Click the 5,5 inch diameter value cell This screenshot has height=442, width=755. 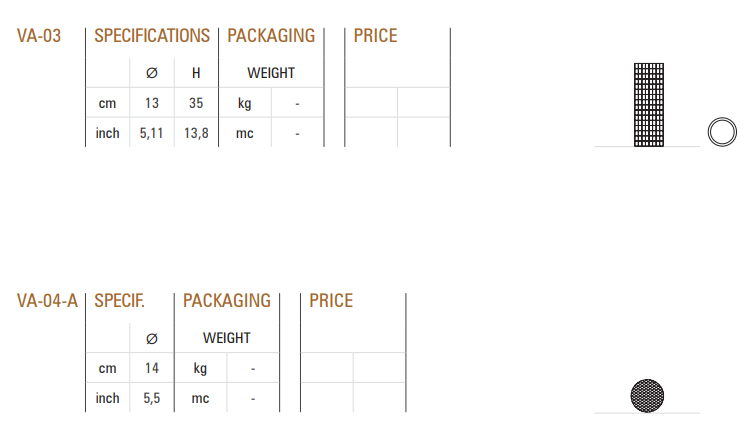[x=152, y=398]
